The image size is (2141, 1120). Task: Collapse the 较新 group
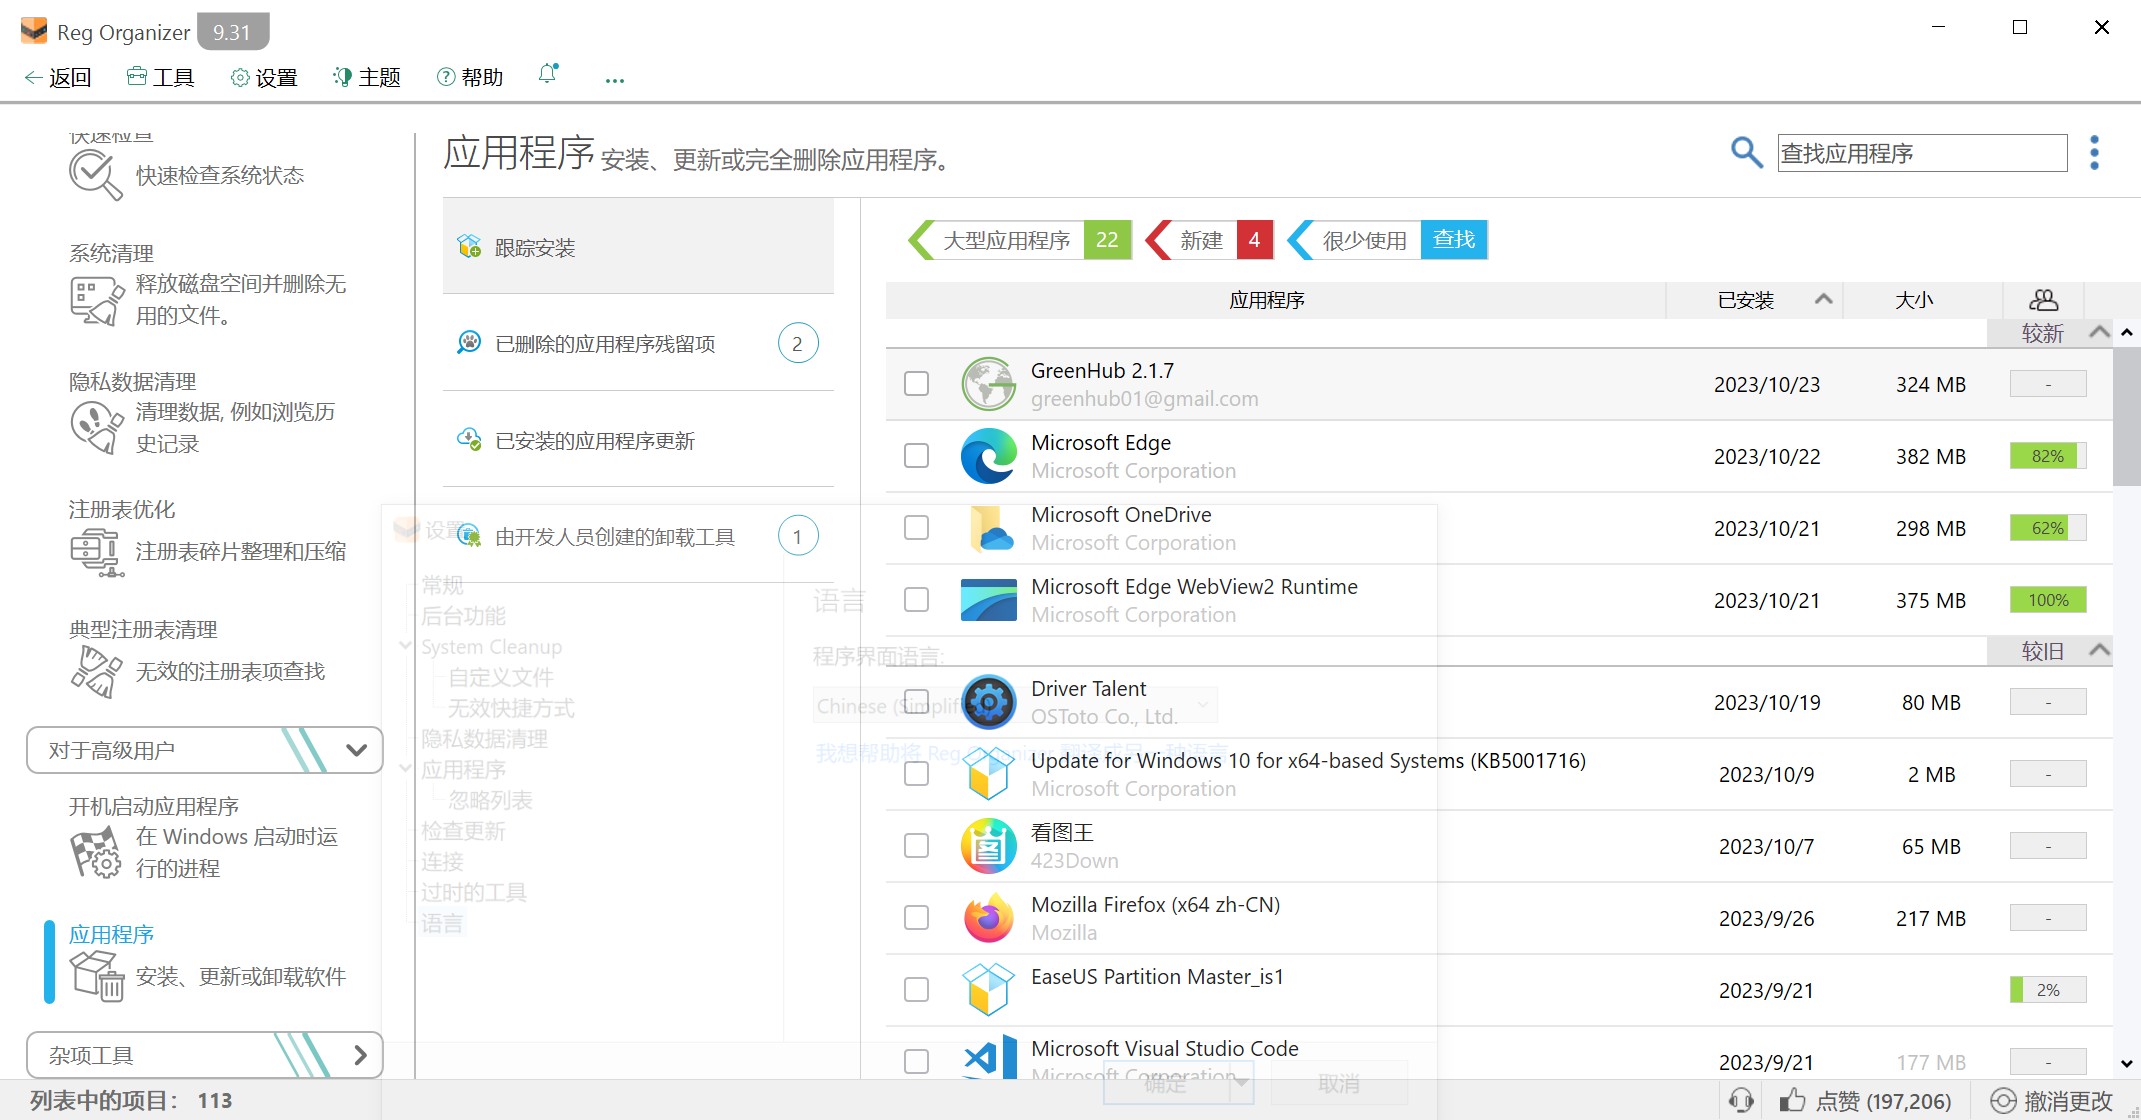tap(2099, 332)
